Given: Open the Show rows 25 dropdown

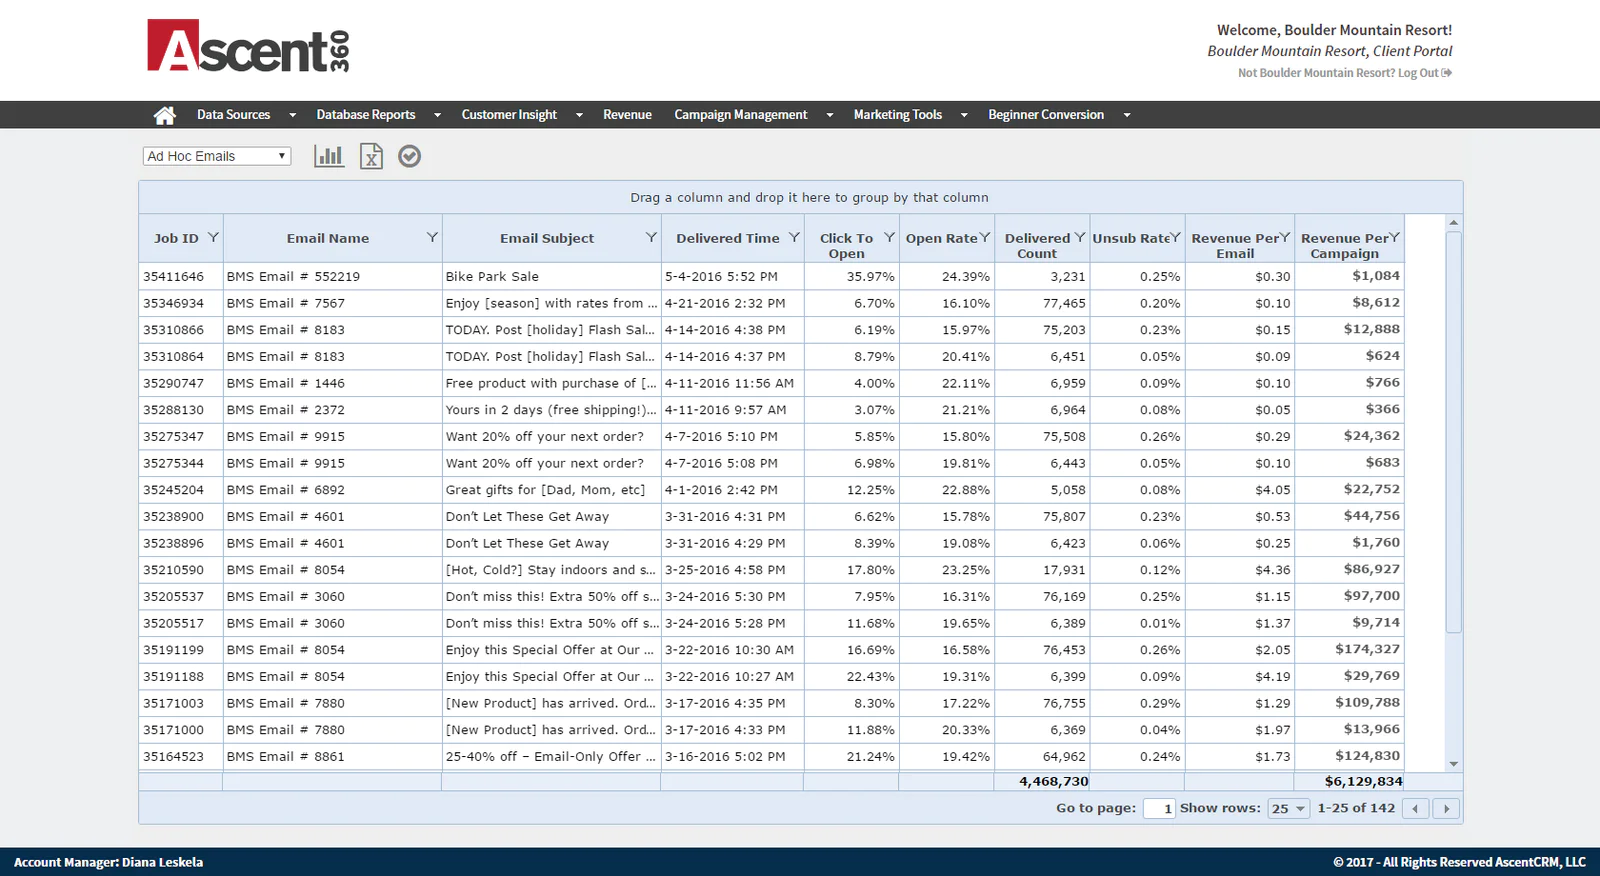Looking at the screenshot, I should click(1288, 808).
